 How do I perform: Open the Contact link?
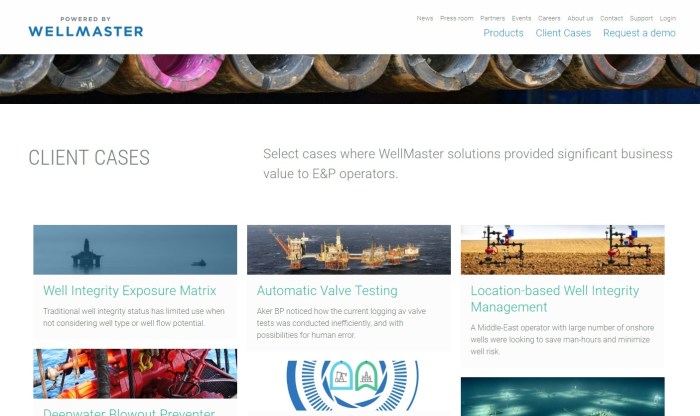(611, 18)
